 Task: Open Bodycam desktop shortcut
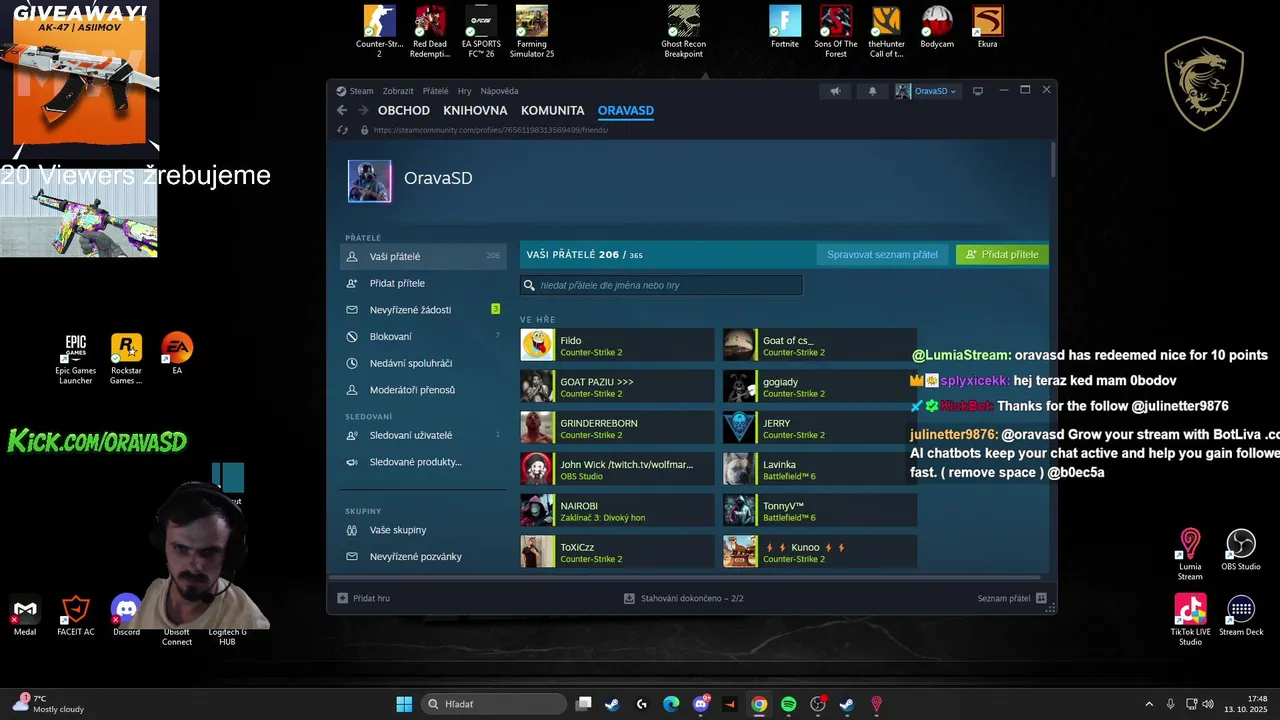pyautogui.click(x=937, y=27)
